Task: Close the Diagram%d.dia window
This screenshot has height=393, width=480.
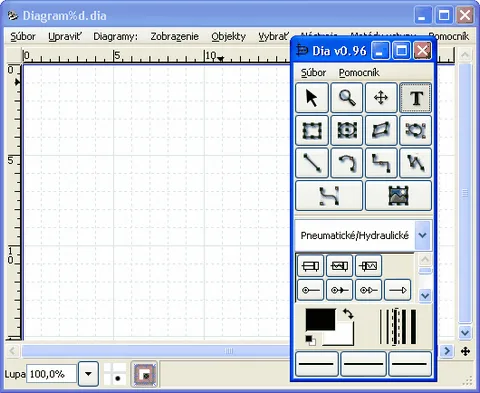Action: [465, 15]
